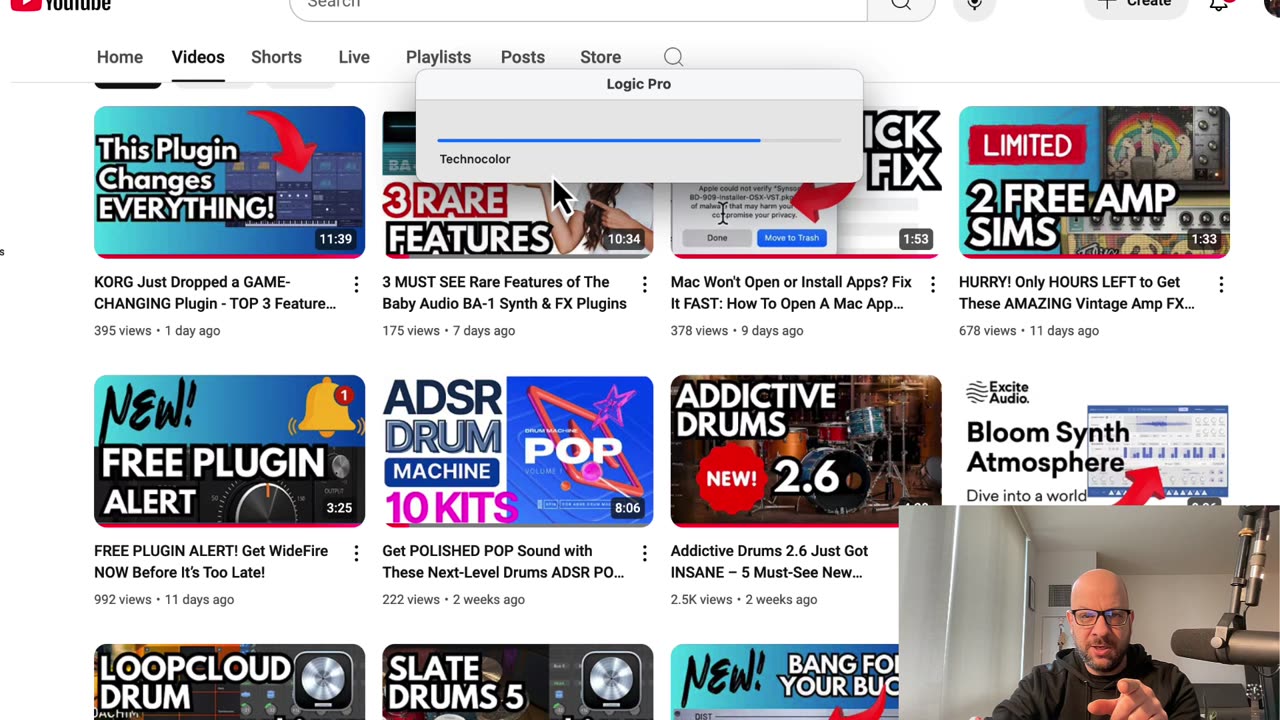The height and width of the screenshot is (720, 1280).
Task: Open options menu for WideFire free plugin video
Action: click(356, 554)
